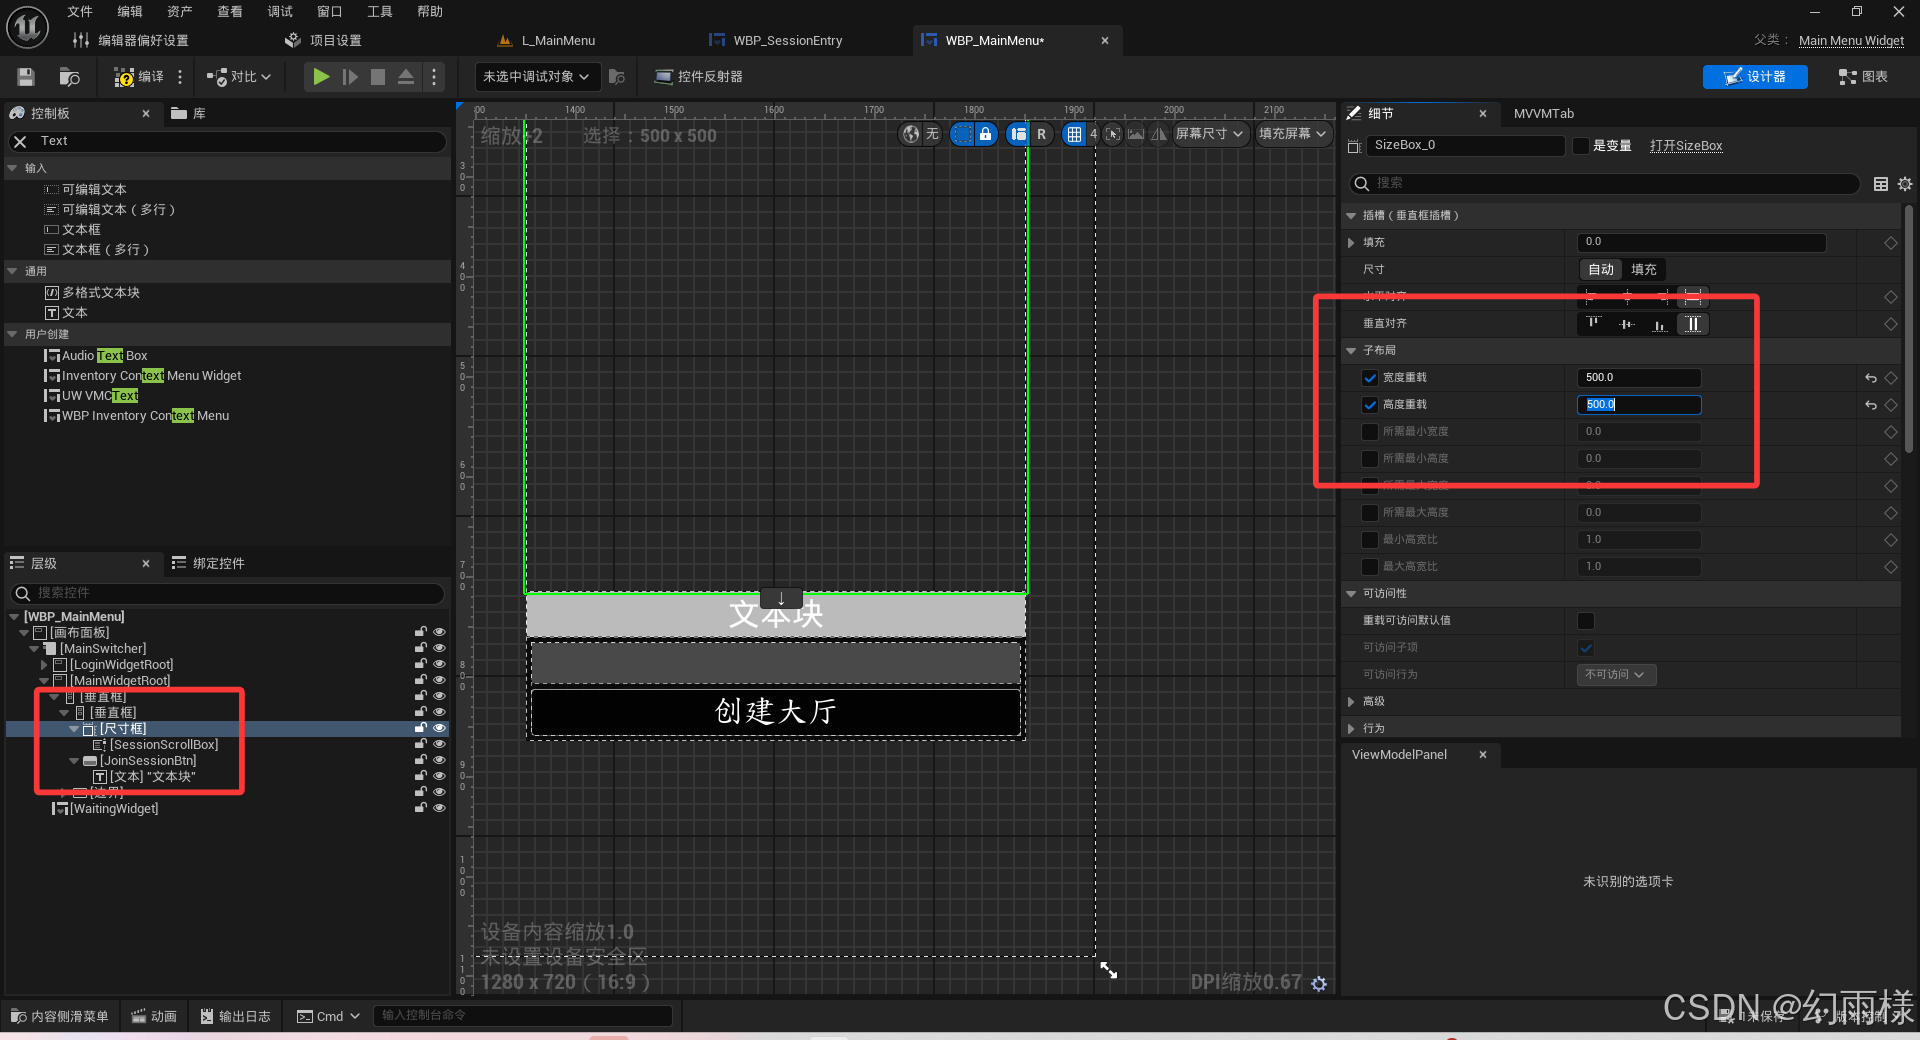Open play options three-dot menu
Image resolution: width=1920 pixels, height=1040 pixels.
(433, 77)
